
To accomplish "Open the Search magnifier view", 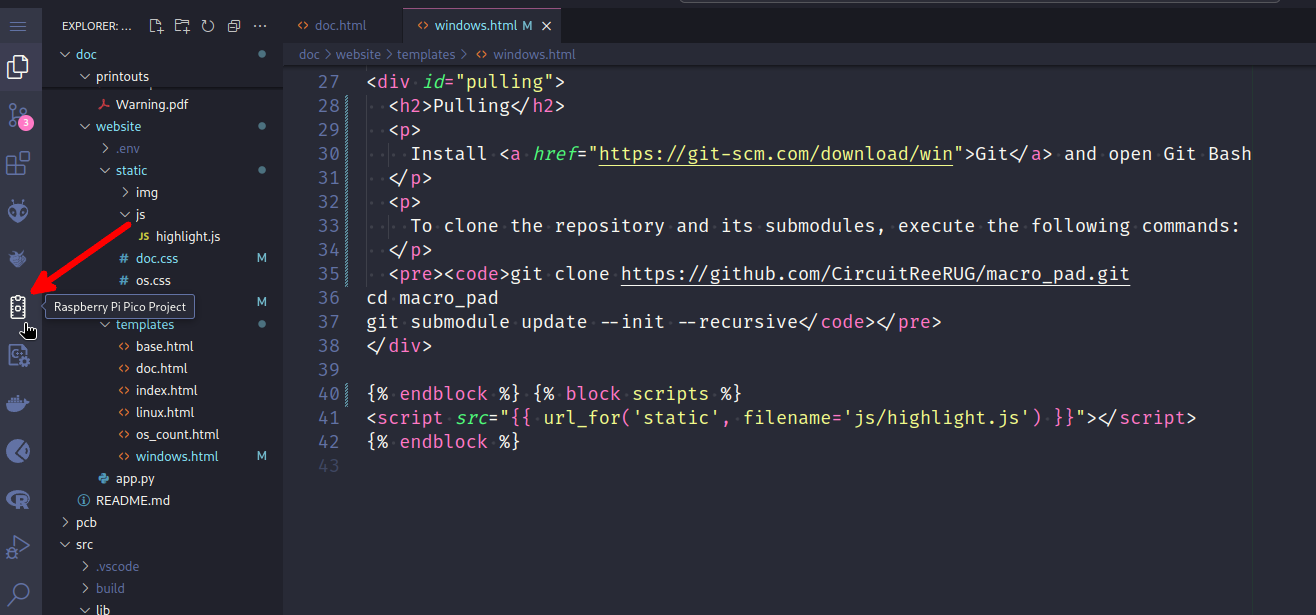I will click(18, 594).
